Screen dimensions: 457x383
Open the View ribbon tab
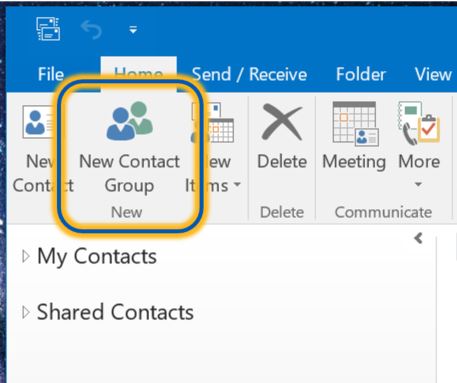click(x=433, y=74)
